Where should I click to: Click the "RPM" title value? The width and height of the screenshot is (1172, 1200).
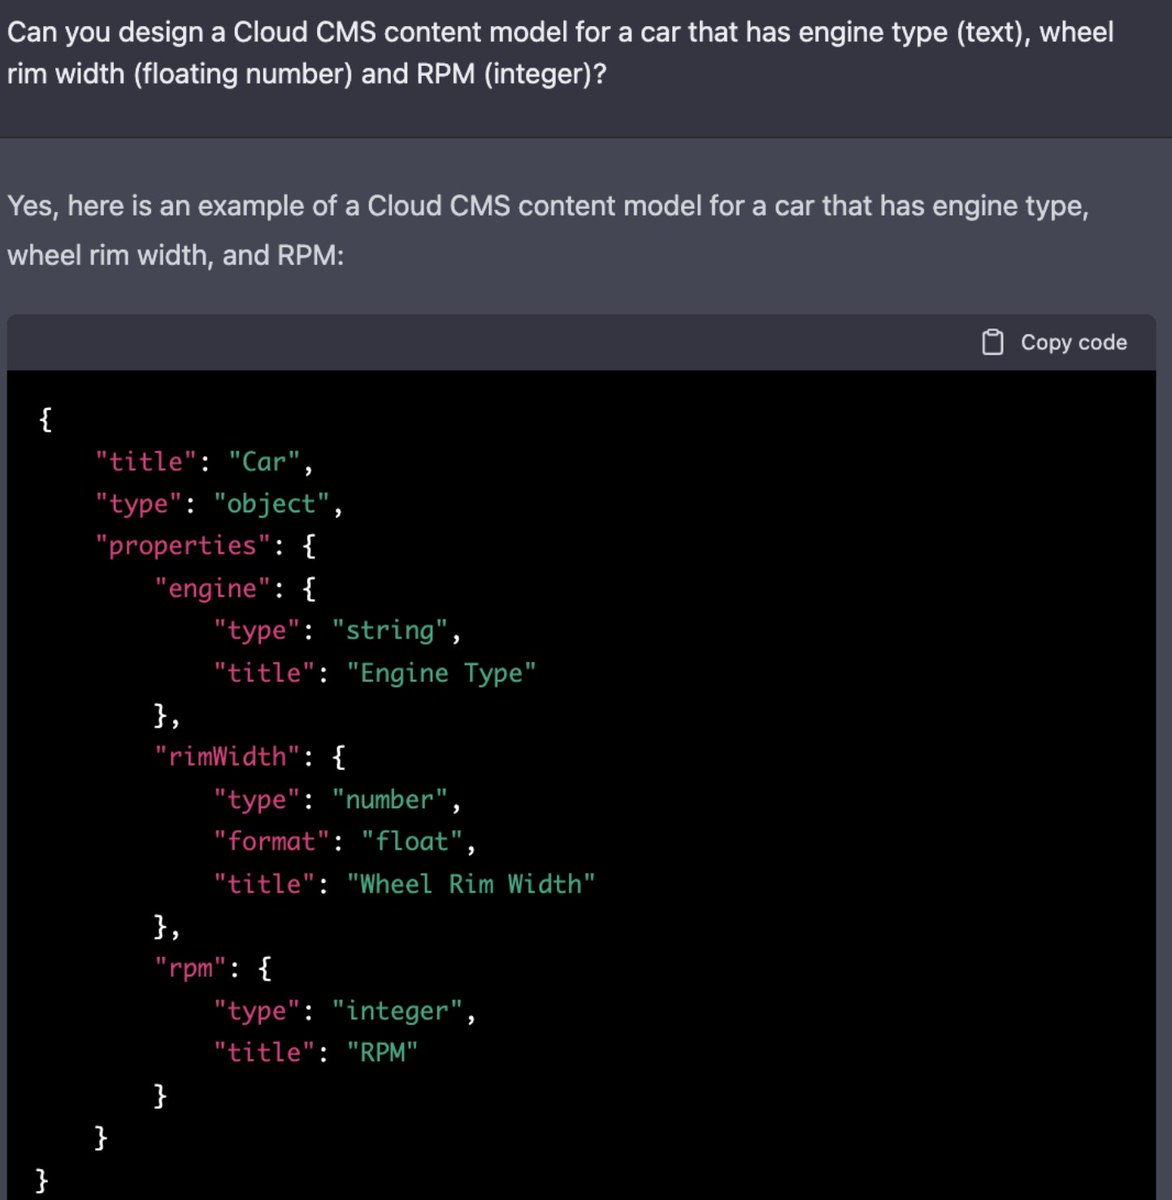382,1053
